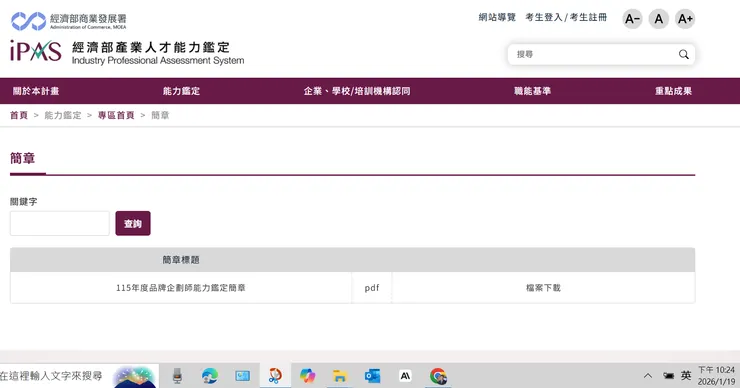Click the search magnifier icon

(683, 54)
